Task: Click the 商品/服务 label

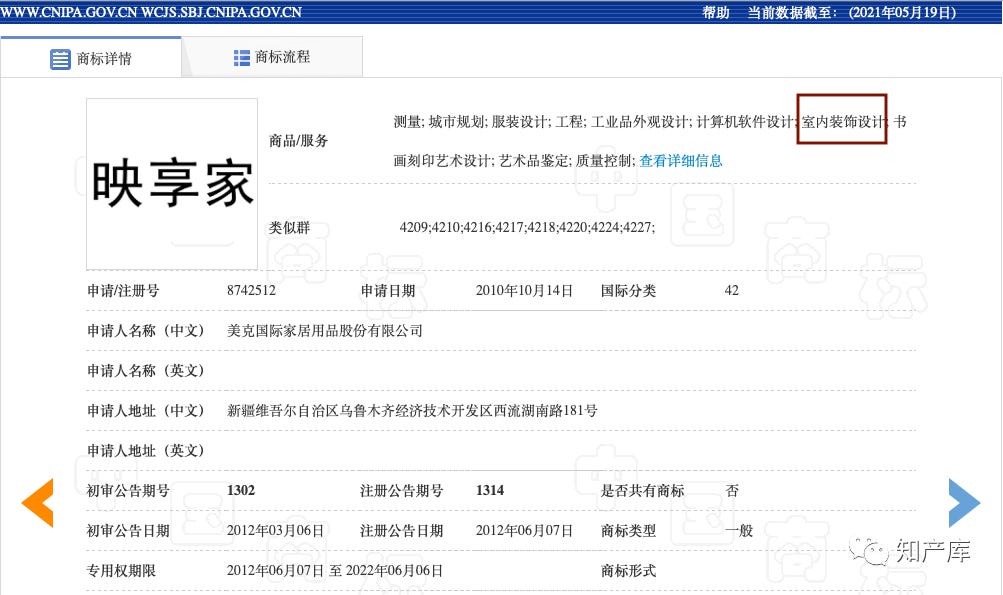Action: [x=299, y=141]
